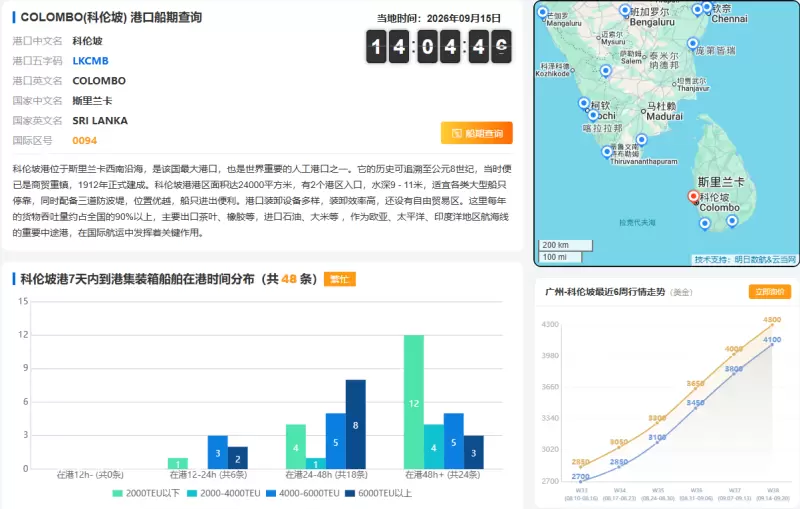
Task: Click the SRI LANKA country name
Action: coord(100,121)
